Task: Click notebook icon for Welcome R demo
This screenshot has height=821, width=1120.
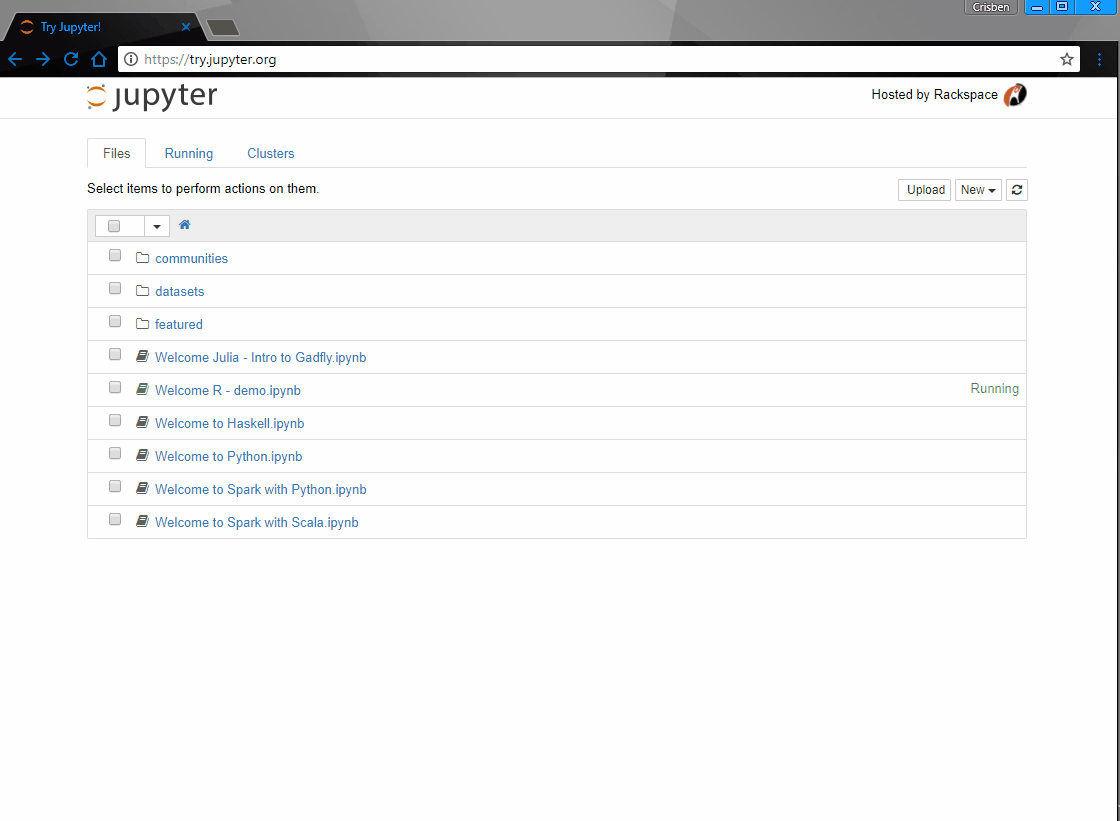Action: tap(142, 389)
